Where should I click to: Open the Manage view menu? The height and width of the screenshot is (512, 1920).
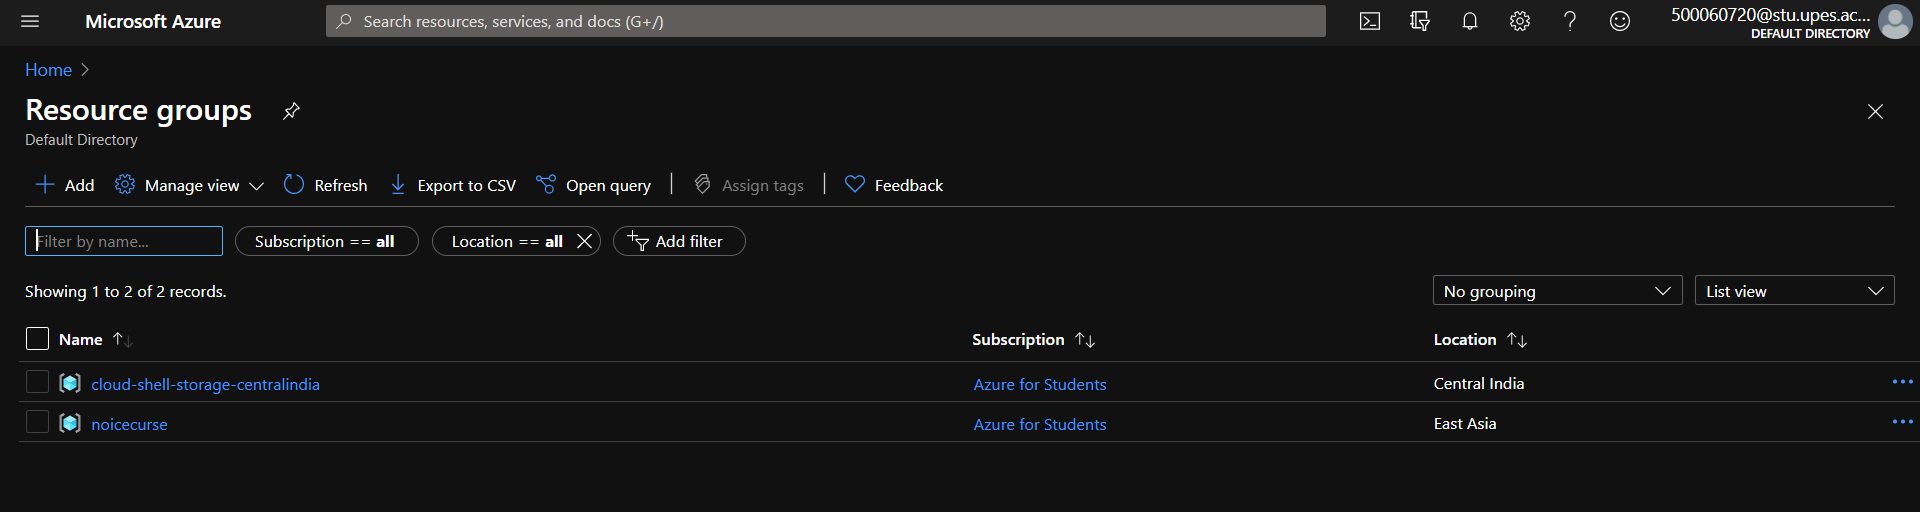[190, 185]
